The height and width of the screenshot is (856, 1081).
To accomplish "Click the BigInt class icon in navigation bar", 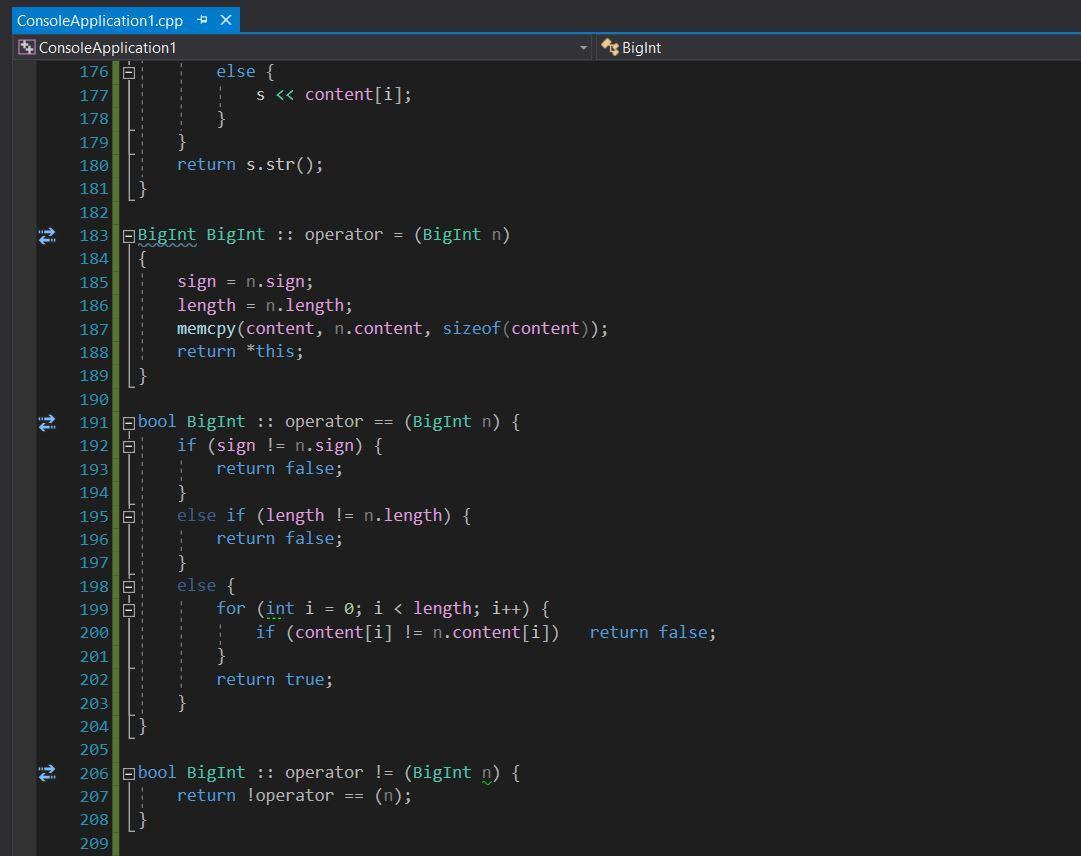I will [x=610, y=47].
